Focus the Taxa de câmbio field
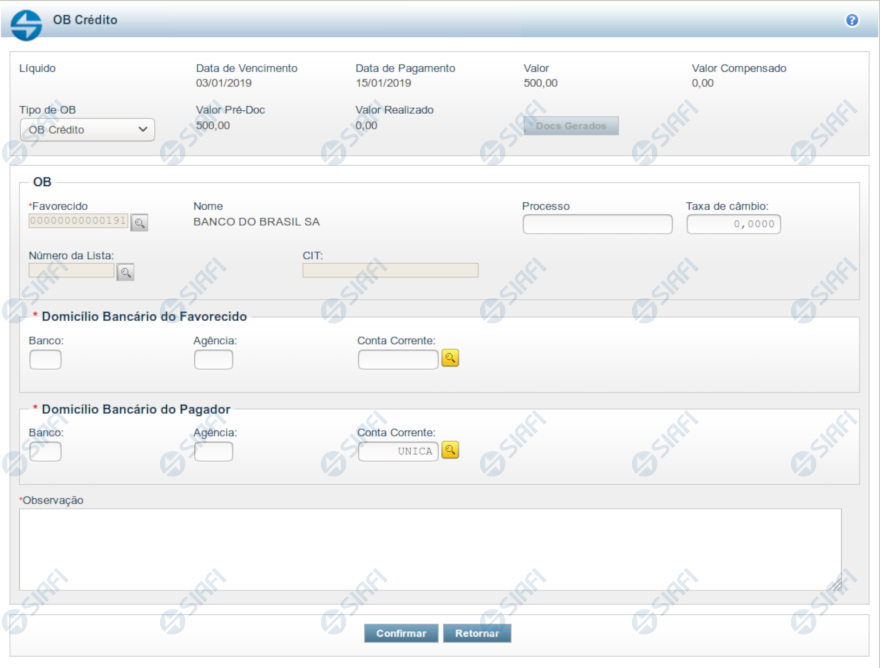 tap(733, 224)
